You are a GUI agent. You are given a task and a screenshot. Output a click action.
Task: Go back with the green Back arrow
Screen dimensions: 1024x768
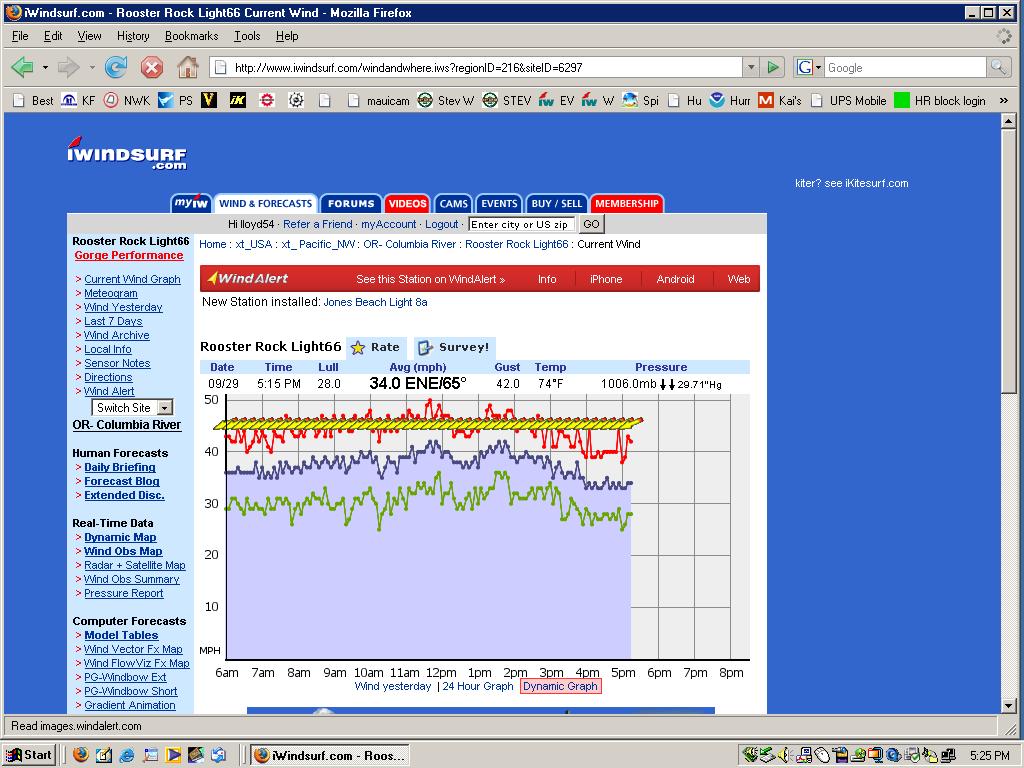coord(24,67)
